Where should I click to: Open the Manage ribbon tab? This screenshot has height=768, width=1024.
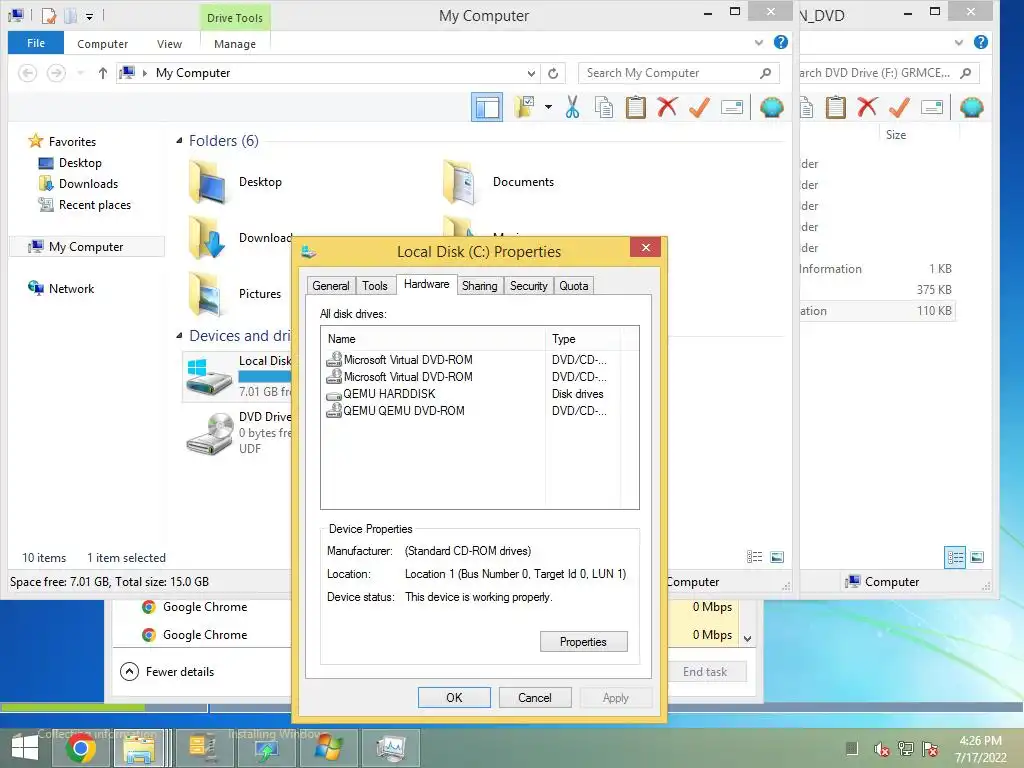[x=235, y=44]
